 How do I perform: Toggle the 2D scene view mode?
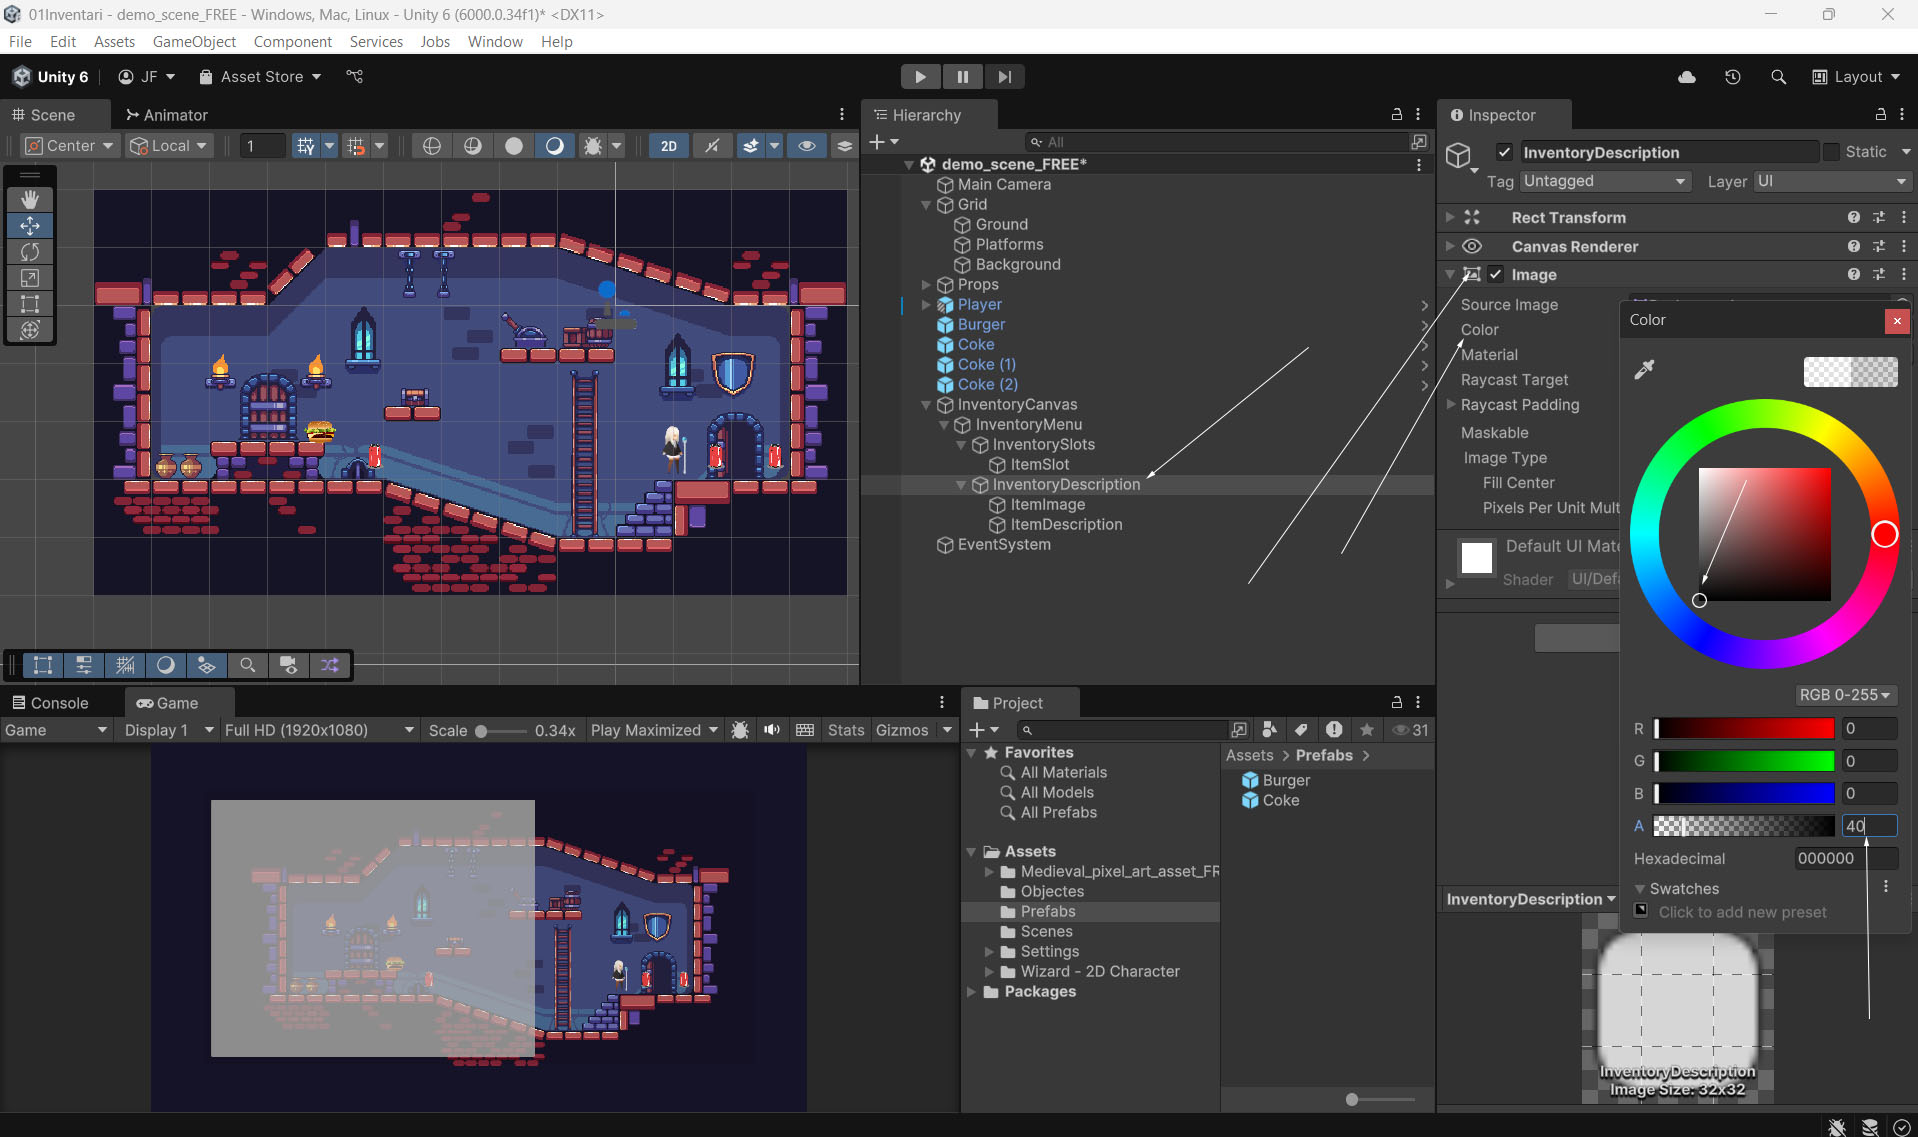point(668,146)
